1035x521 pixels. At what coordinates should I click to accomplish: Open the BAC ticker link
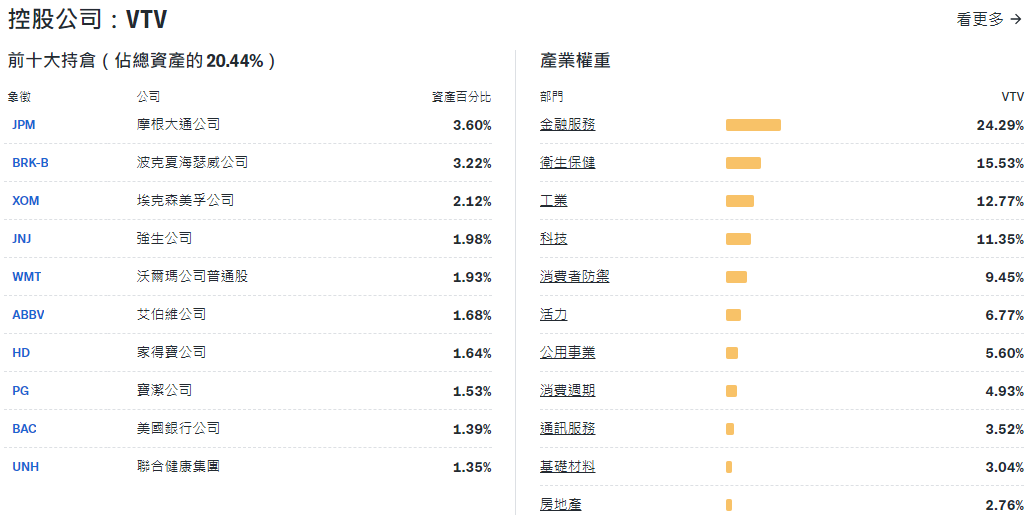point(24,429)
